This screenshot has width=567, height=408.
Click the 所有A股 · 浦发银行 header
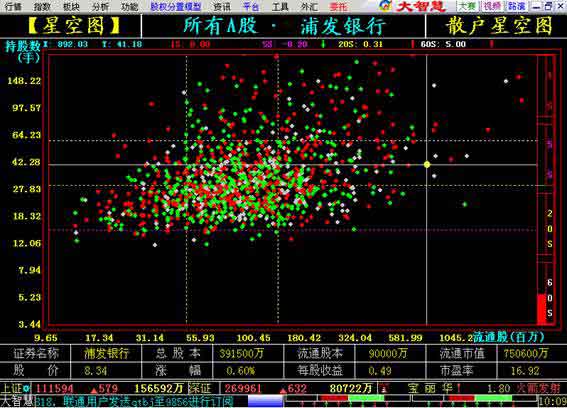pyautogui.click(x=284, y=26)
